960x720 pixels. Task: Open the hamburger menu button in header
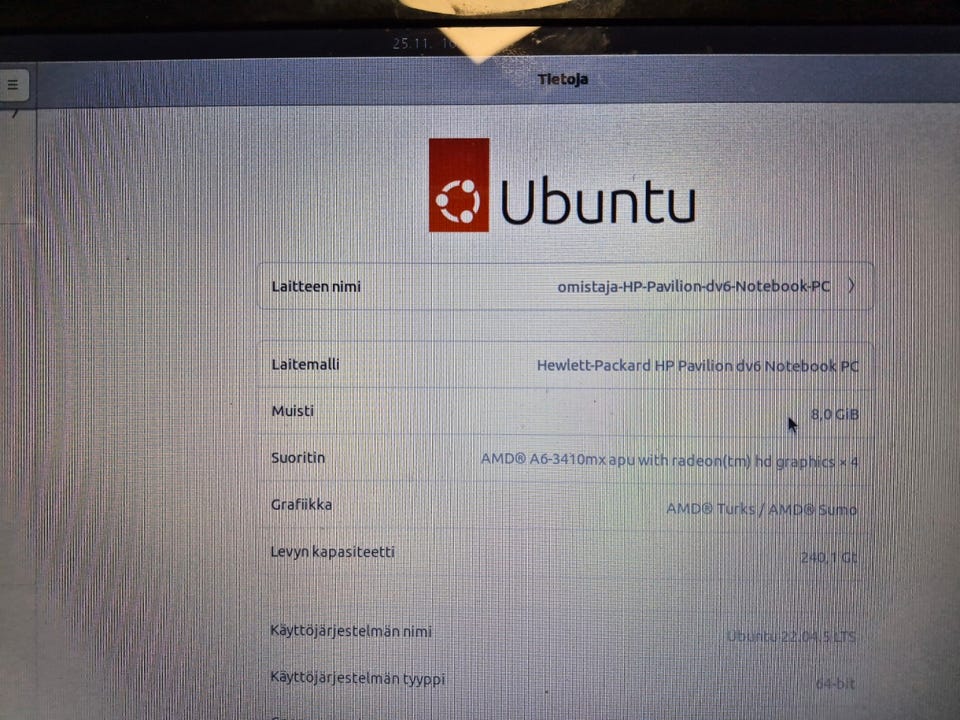[13, 85]
